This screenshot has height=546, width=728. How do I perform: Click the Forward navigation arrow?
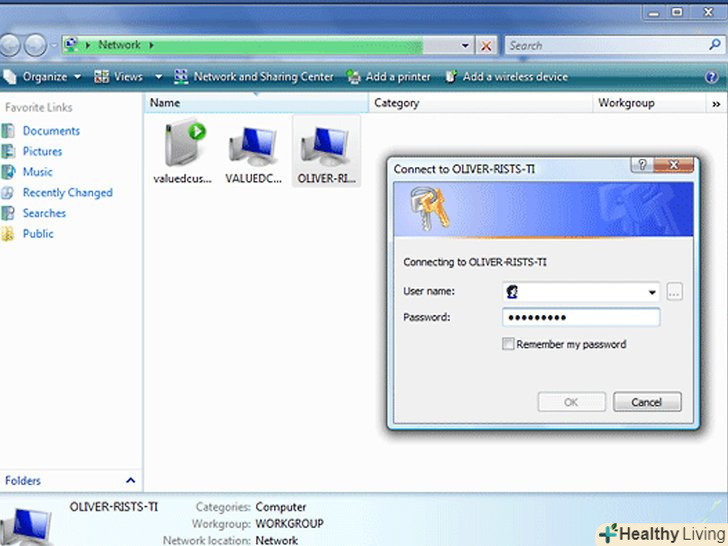pos(36,46)
